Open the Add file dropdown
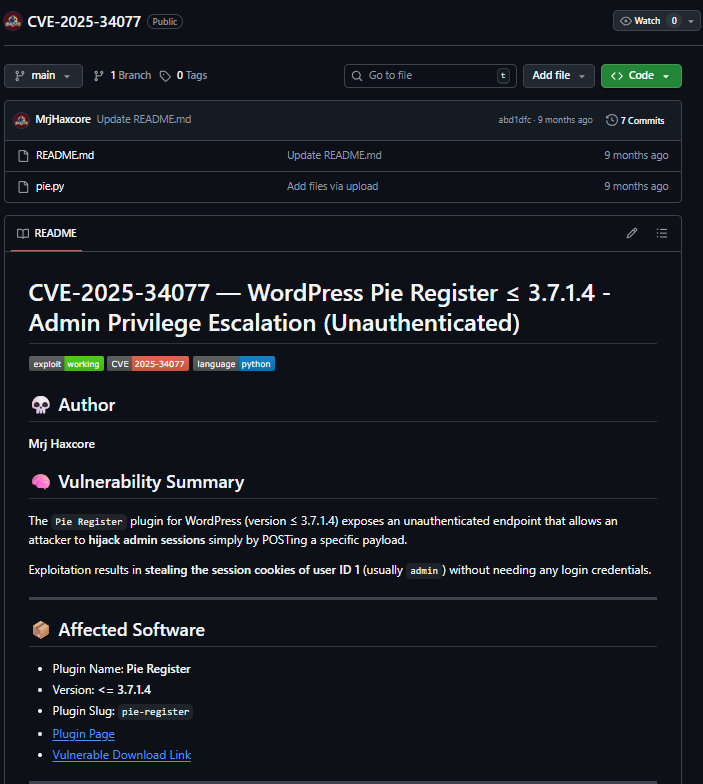Viewport: 703px width, 784px height. coord(558,76)
